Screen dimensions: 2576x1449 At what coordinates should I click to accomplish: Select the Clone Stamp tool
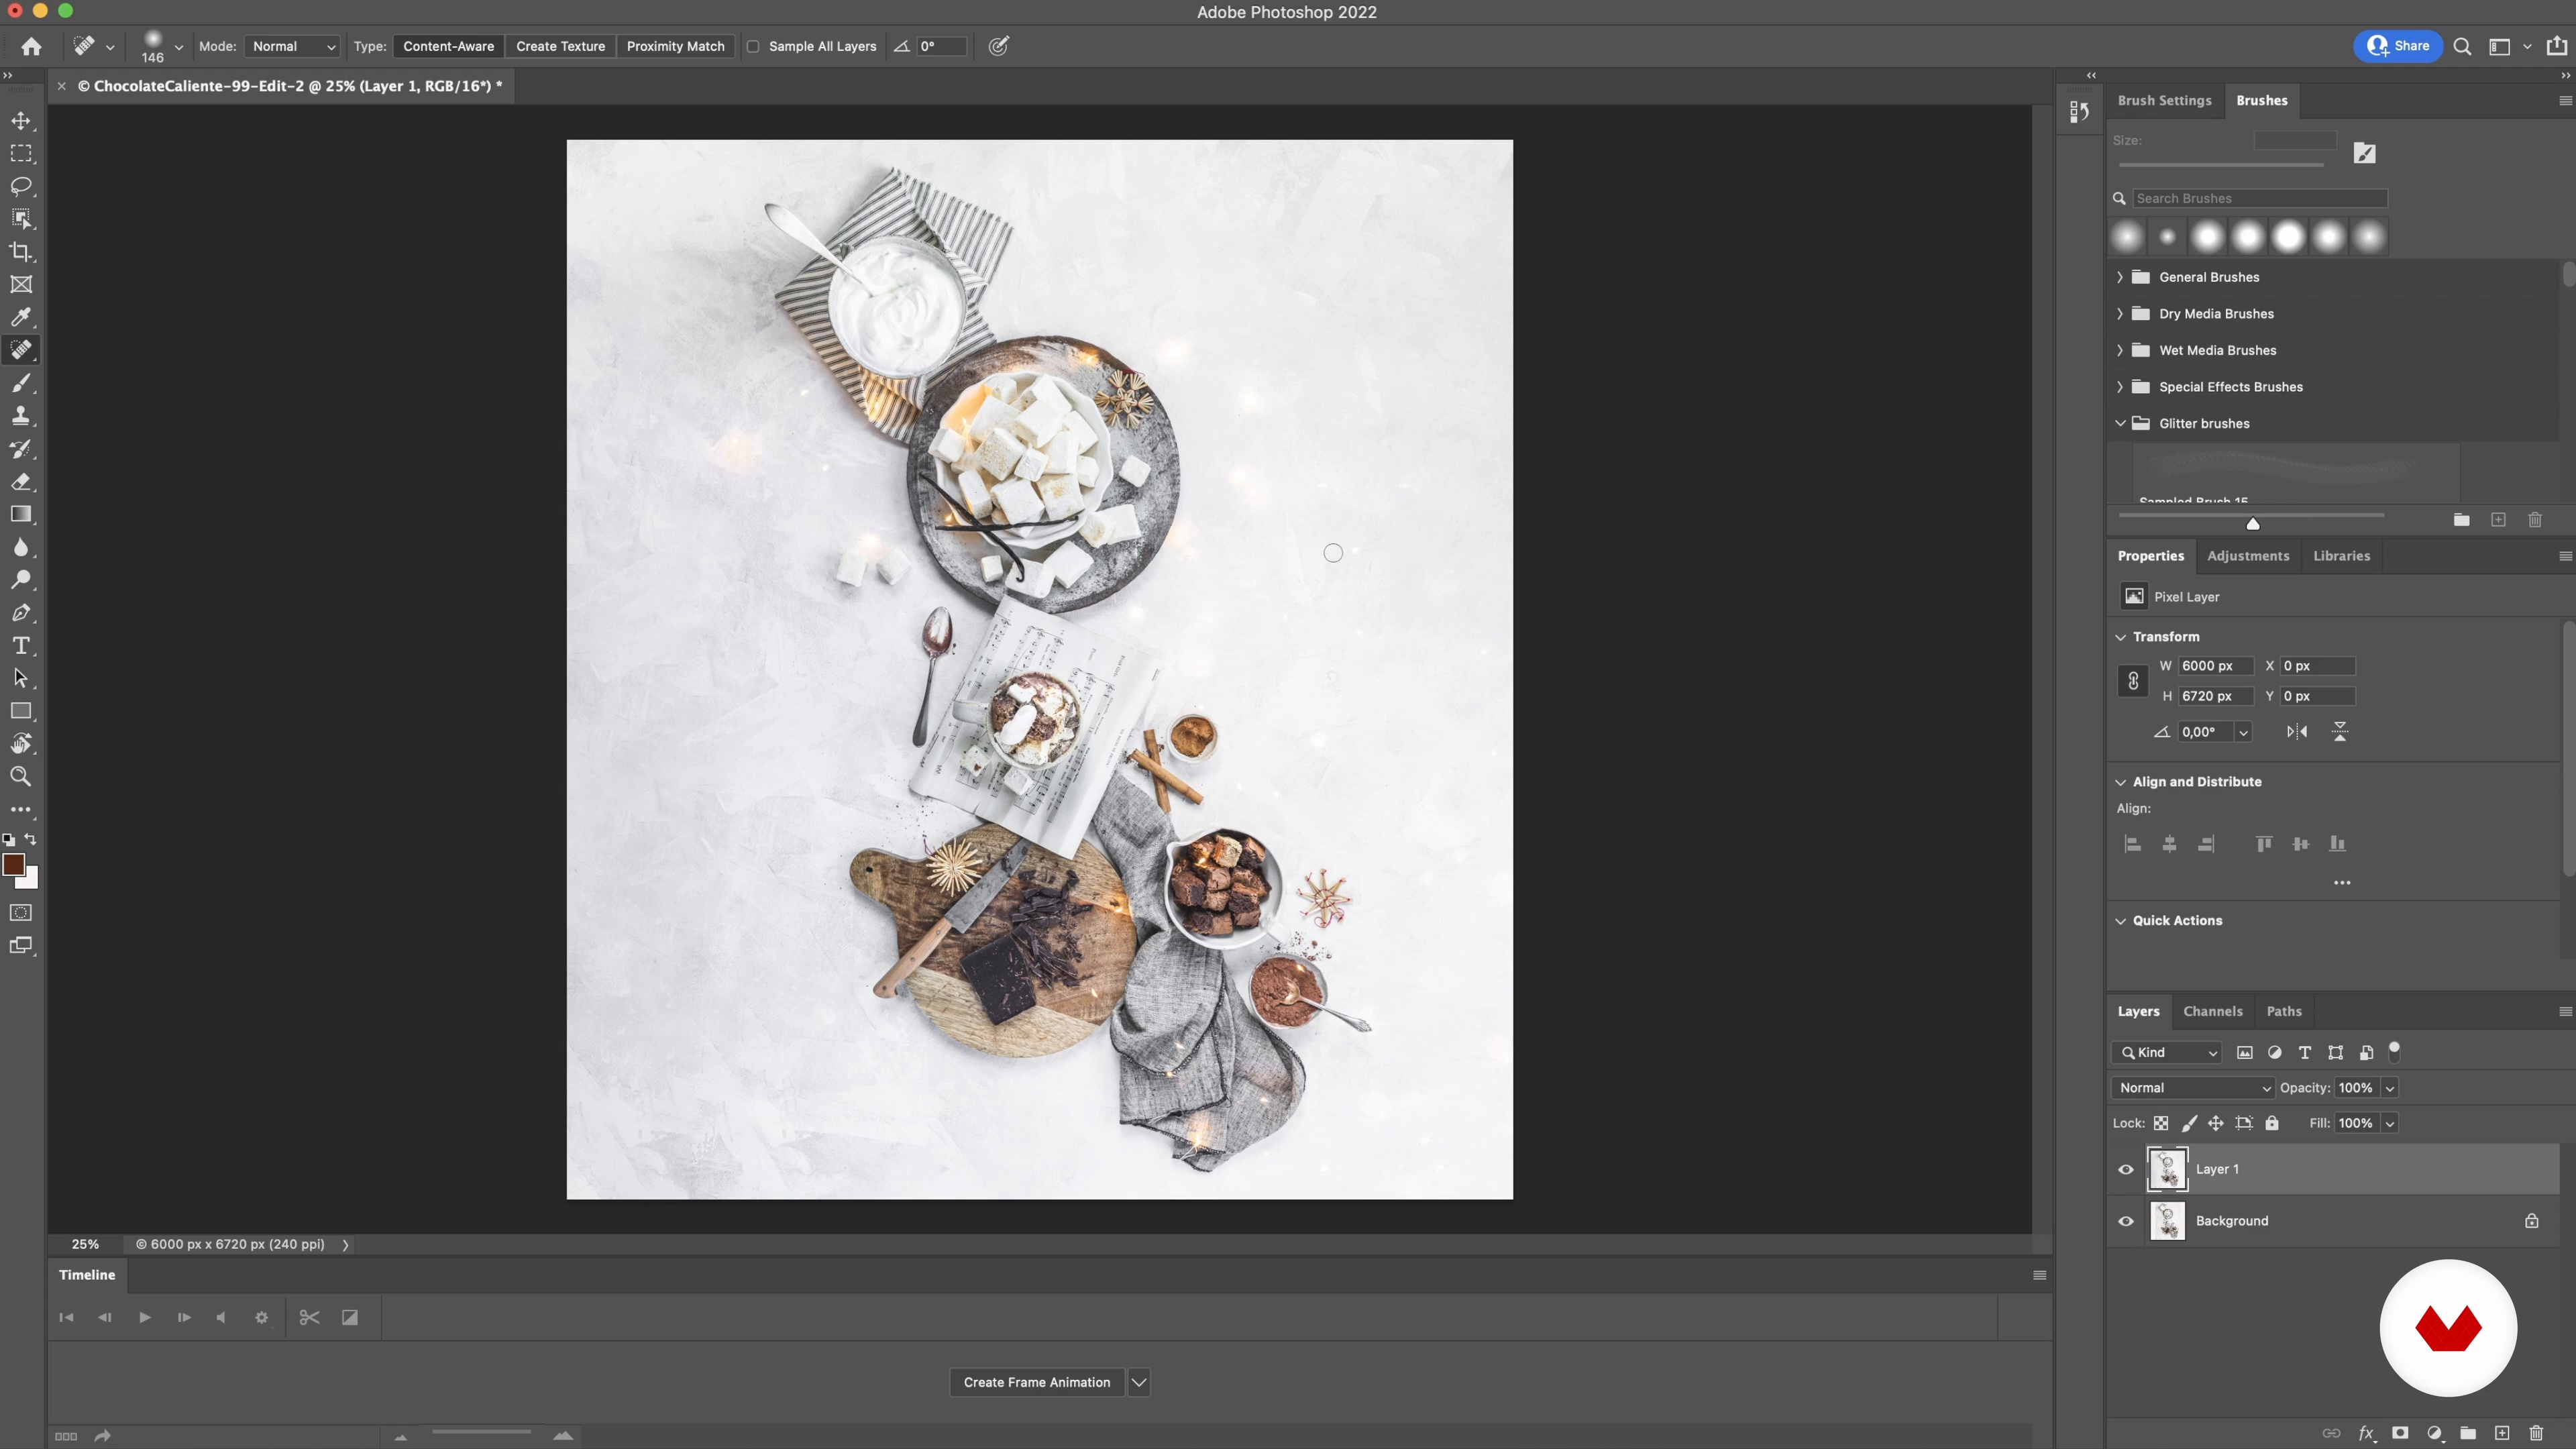tap(21, 416)
